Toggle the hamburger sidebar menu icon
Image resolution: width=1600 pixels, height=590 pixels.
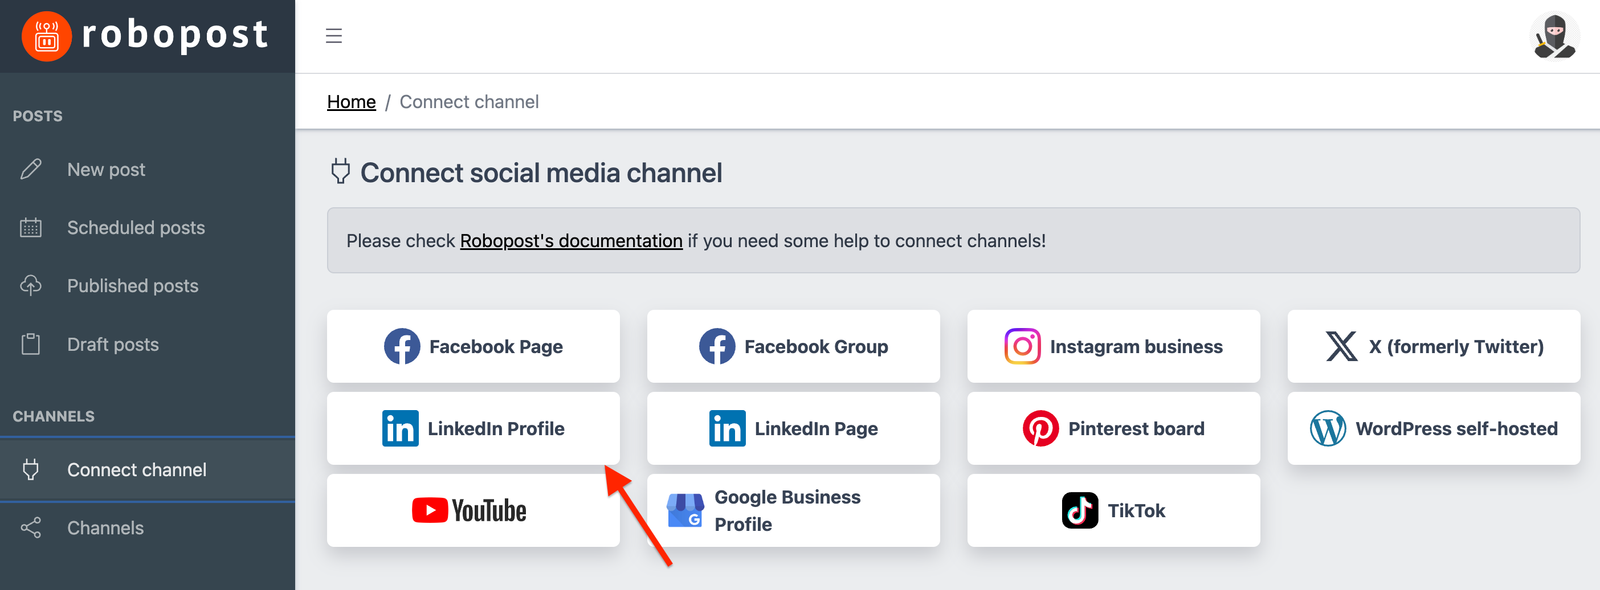[334, 36]
